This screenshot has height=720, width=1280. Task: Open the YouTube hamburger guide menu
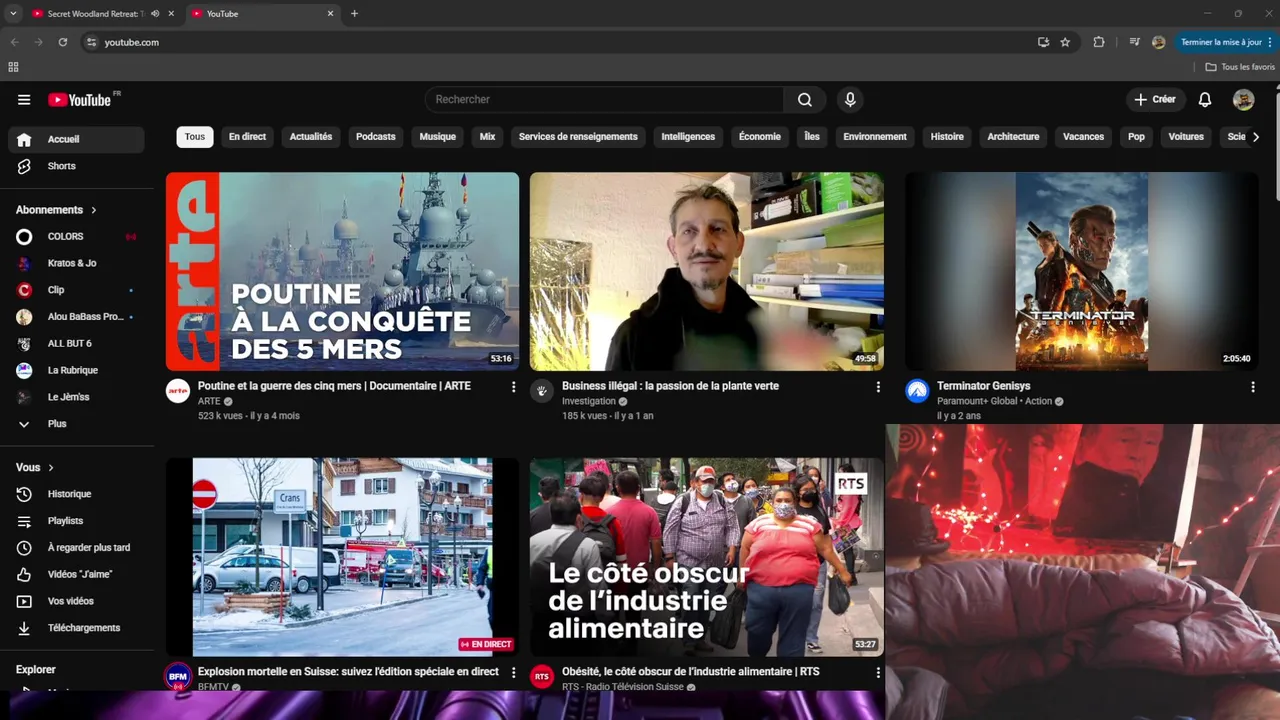coord(24,100)
